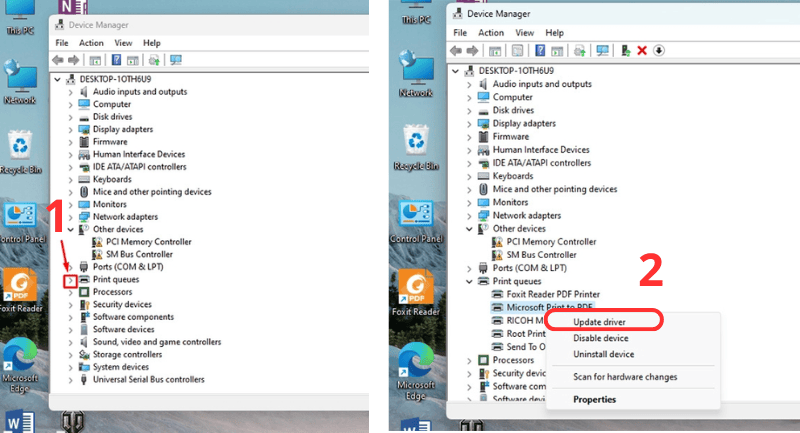The width and height of the screenshot is (800, 433).
Task: Open Properties from the context menu
Action: click(x=594, y=400)
